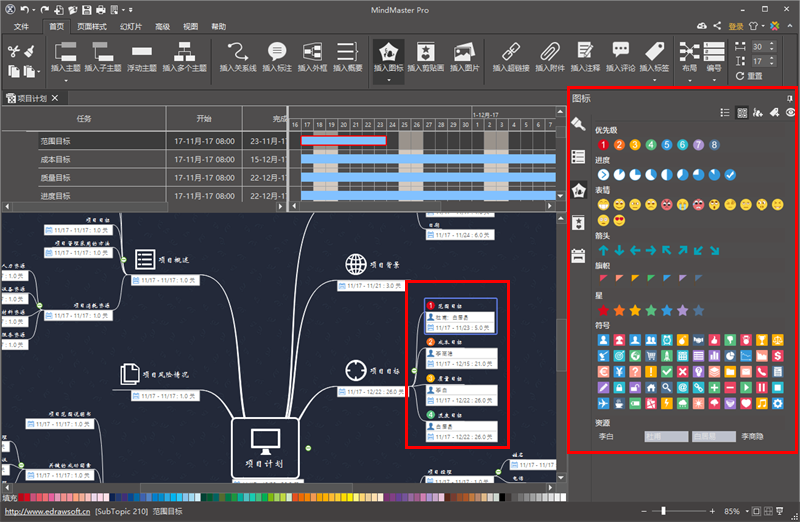Click Insert Clipart (插入剪贴画) icon
The image size is (800, 522).
(x=426, y=52)
